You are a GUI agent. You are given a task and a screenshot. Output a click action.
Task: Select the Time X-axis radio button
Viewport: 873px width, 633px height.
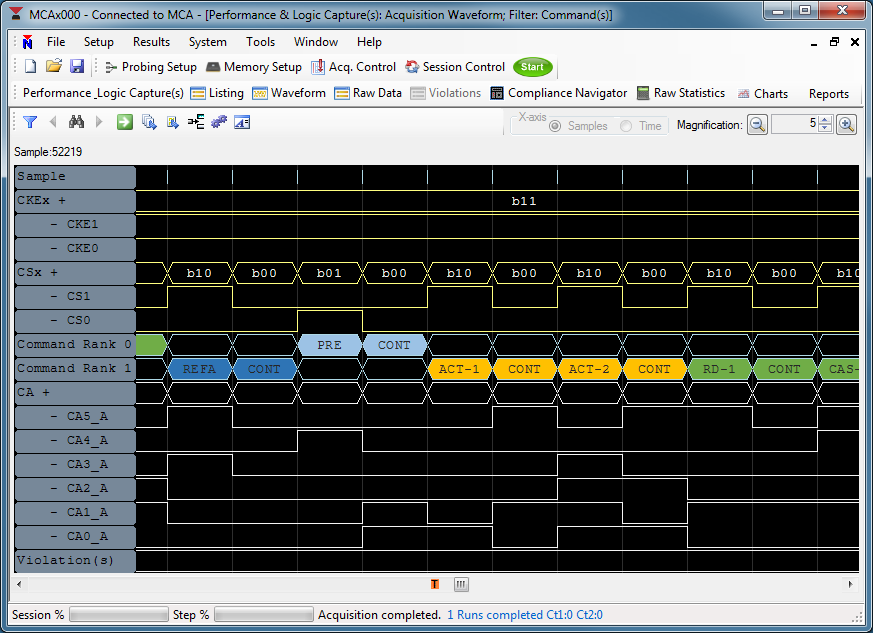point(626,126)
